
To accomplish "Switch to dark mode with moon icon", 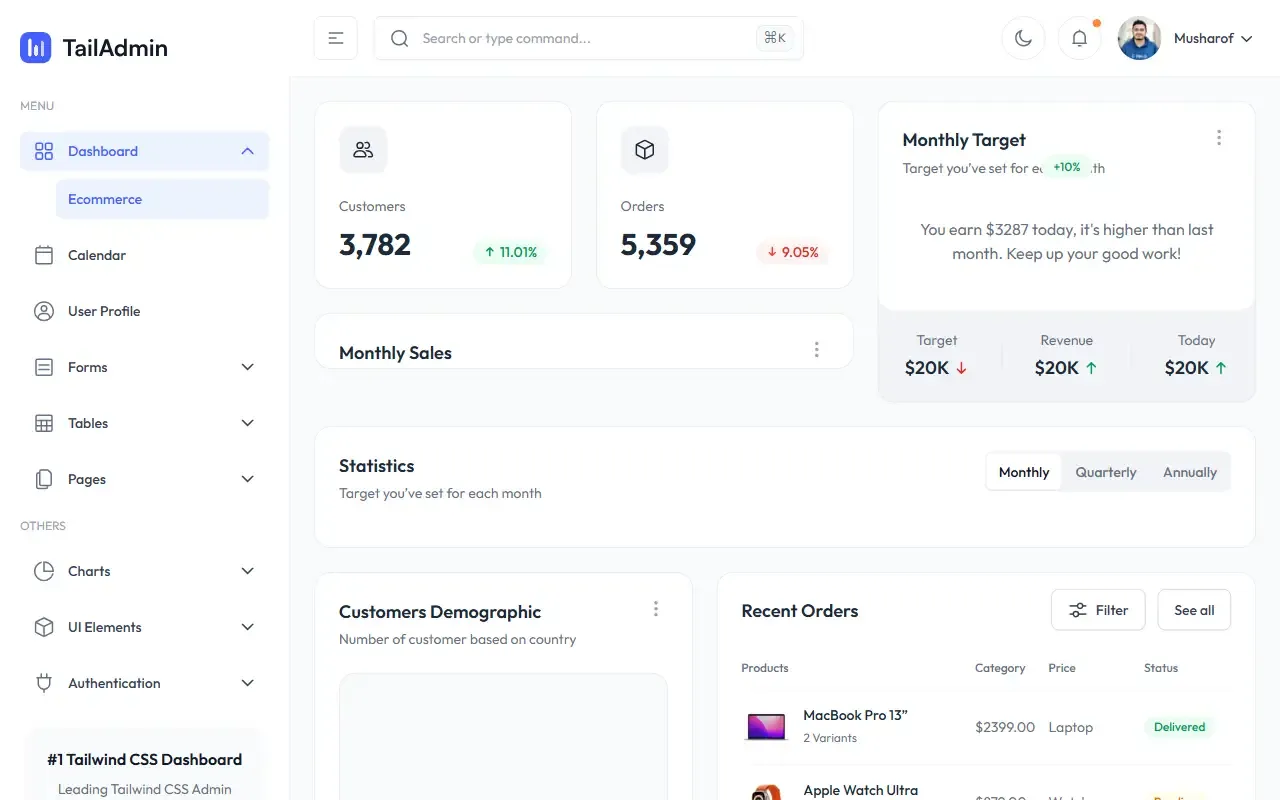I will [1023, 38].
